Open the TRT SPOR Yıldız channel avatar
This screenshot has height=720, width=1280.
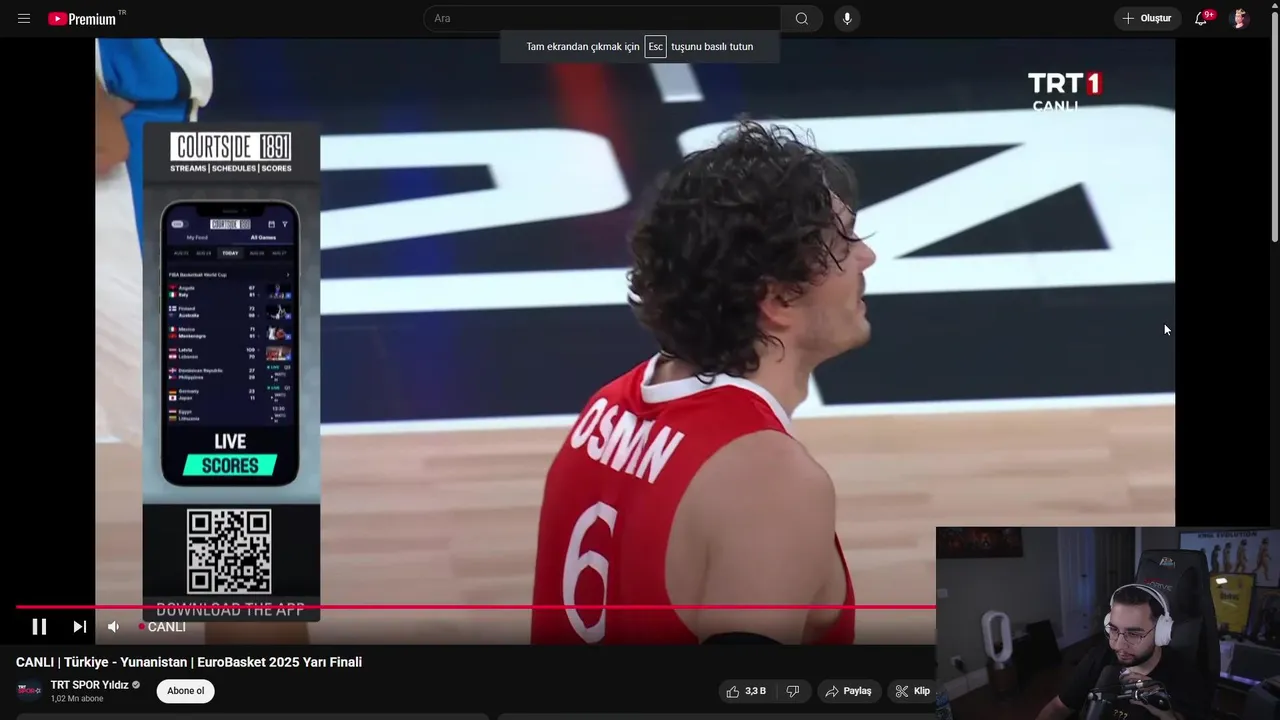point(30,691)
